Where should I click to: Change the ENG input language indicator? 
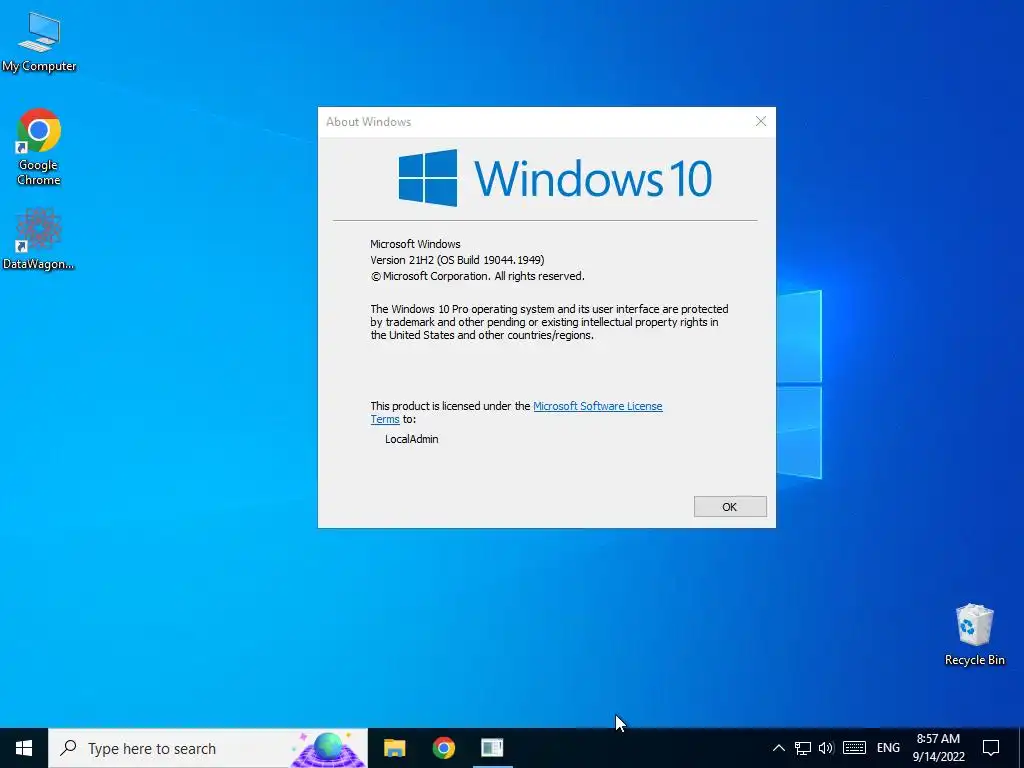[x=888, y=748]
